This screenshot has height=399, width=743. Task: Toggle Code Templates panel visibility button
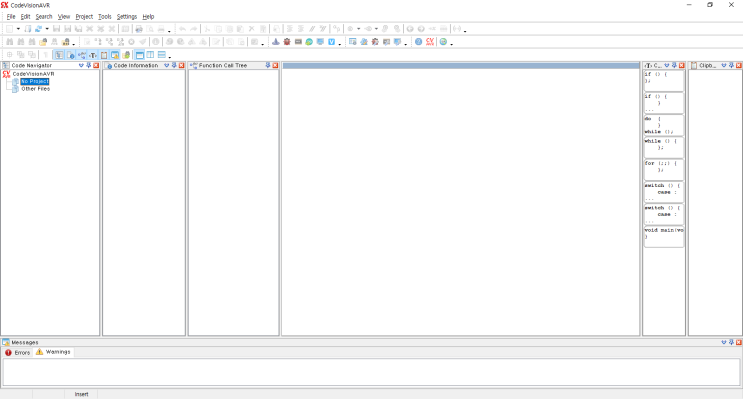pyautogui.click(x=93, y=55)
